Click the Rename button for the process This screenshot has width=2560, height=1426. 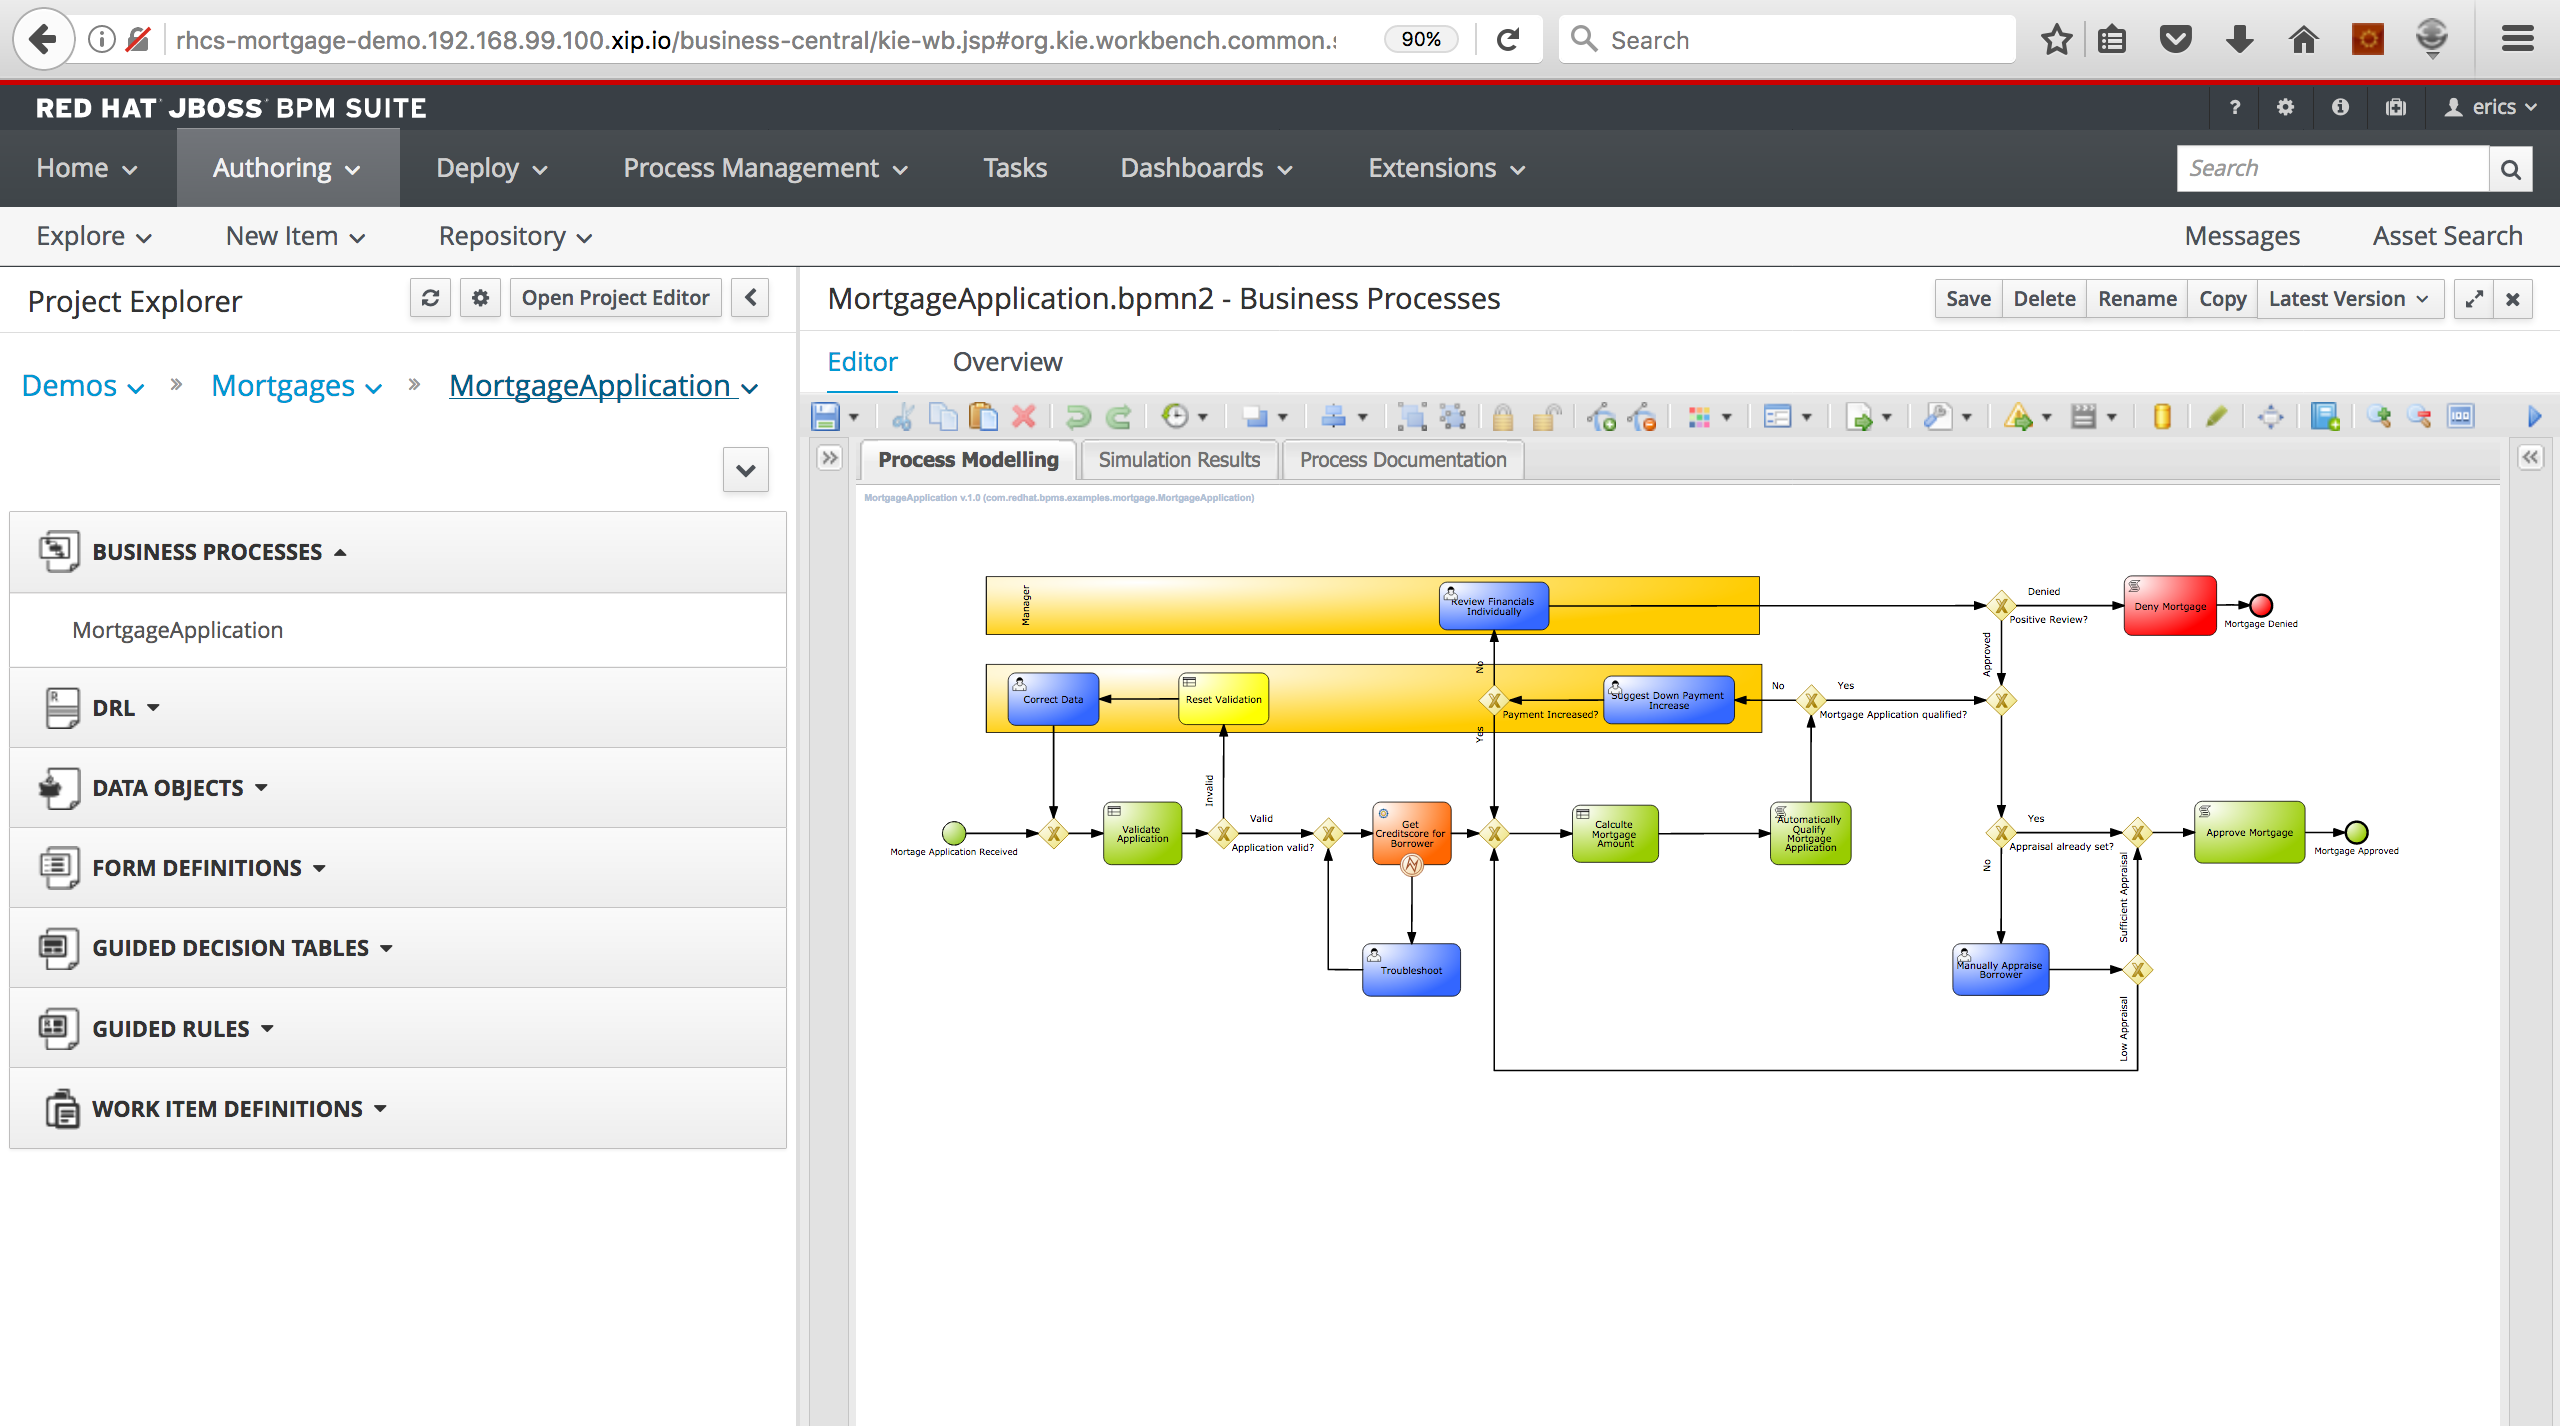pyautogui.click(x=2137, y=299)
